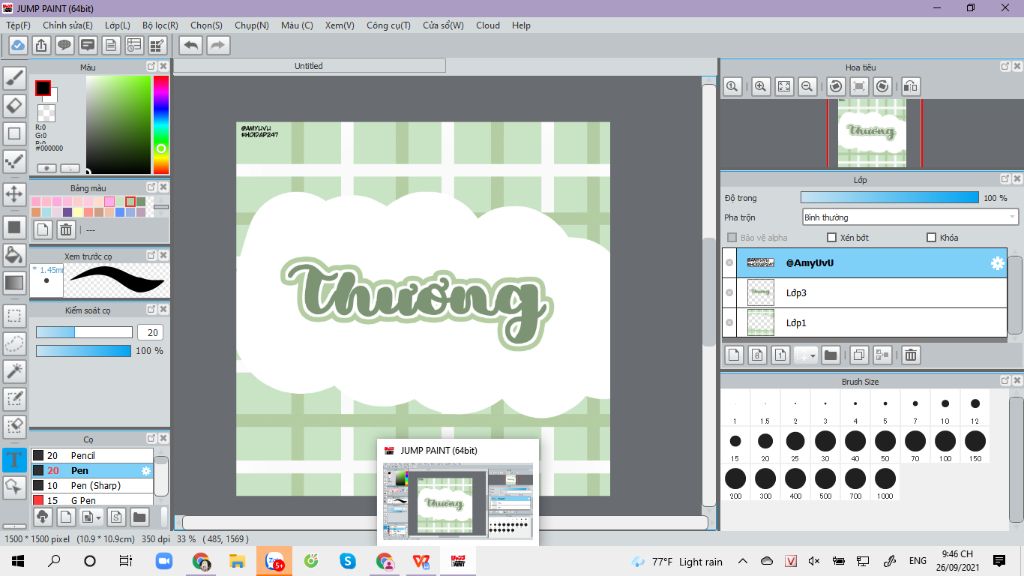Toggle the Xén bớt checkbox

(x=831, y=238)
